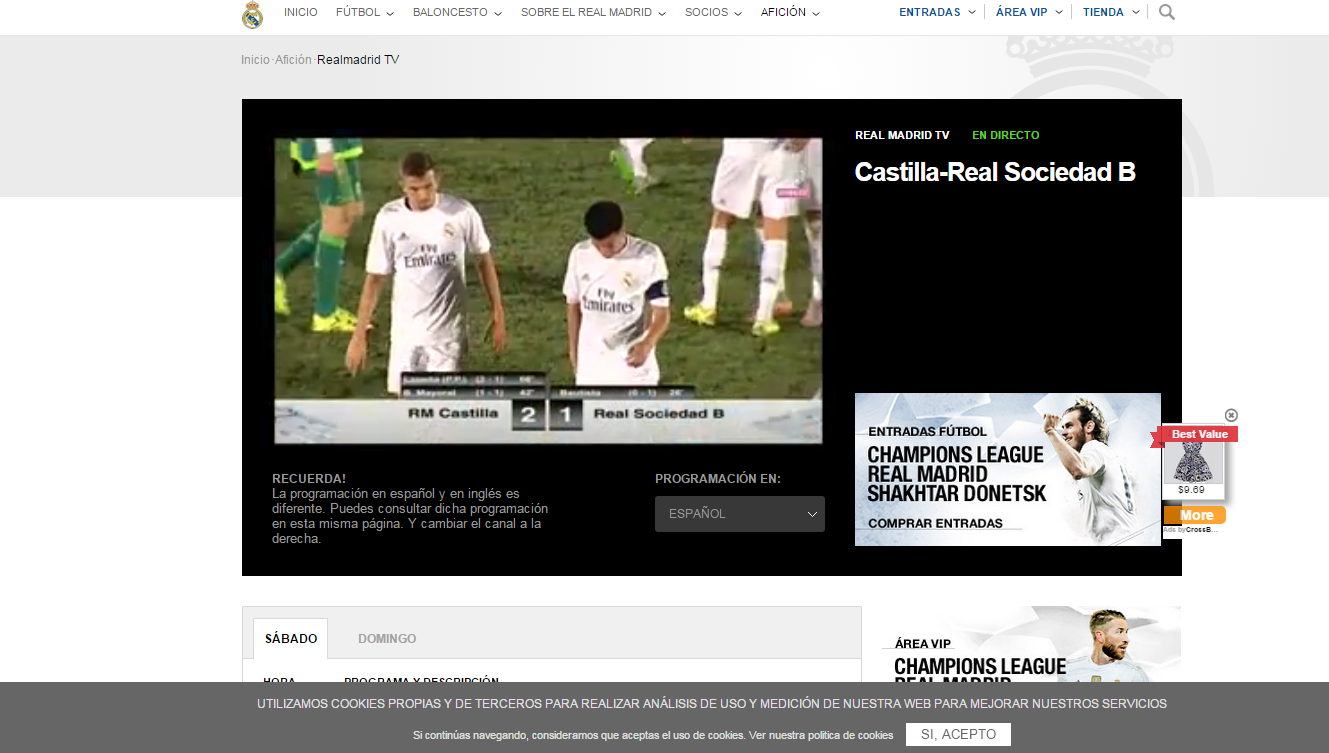1329x753 pixels.
Task: Open the ÁREA VIP header menu
Action: click(x=1029, y=12)
